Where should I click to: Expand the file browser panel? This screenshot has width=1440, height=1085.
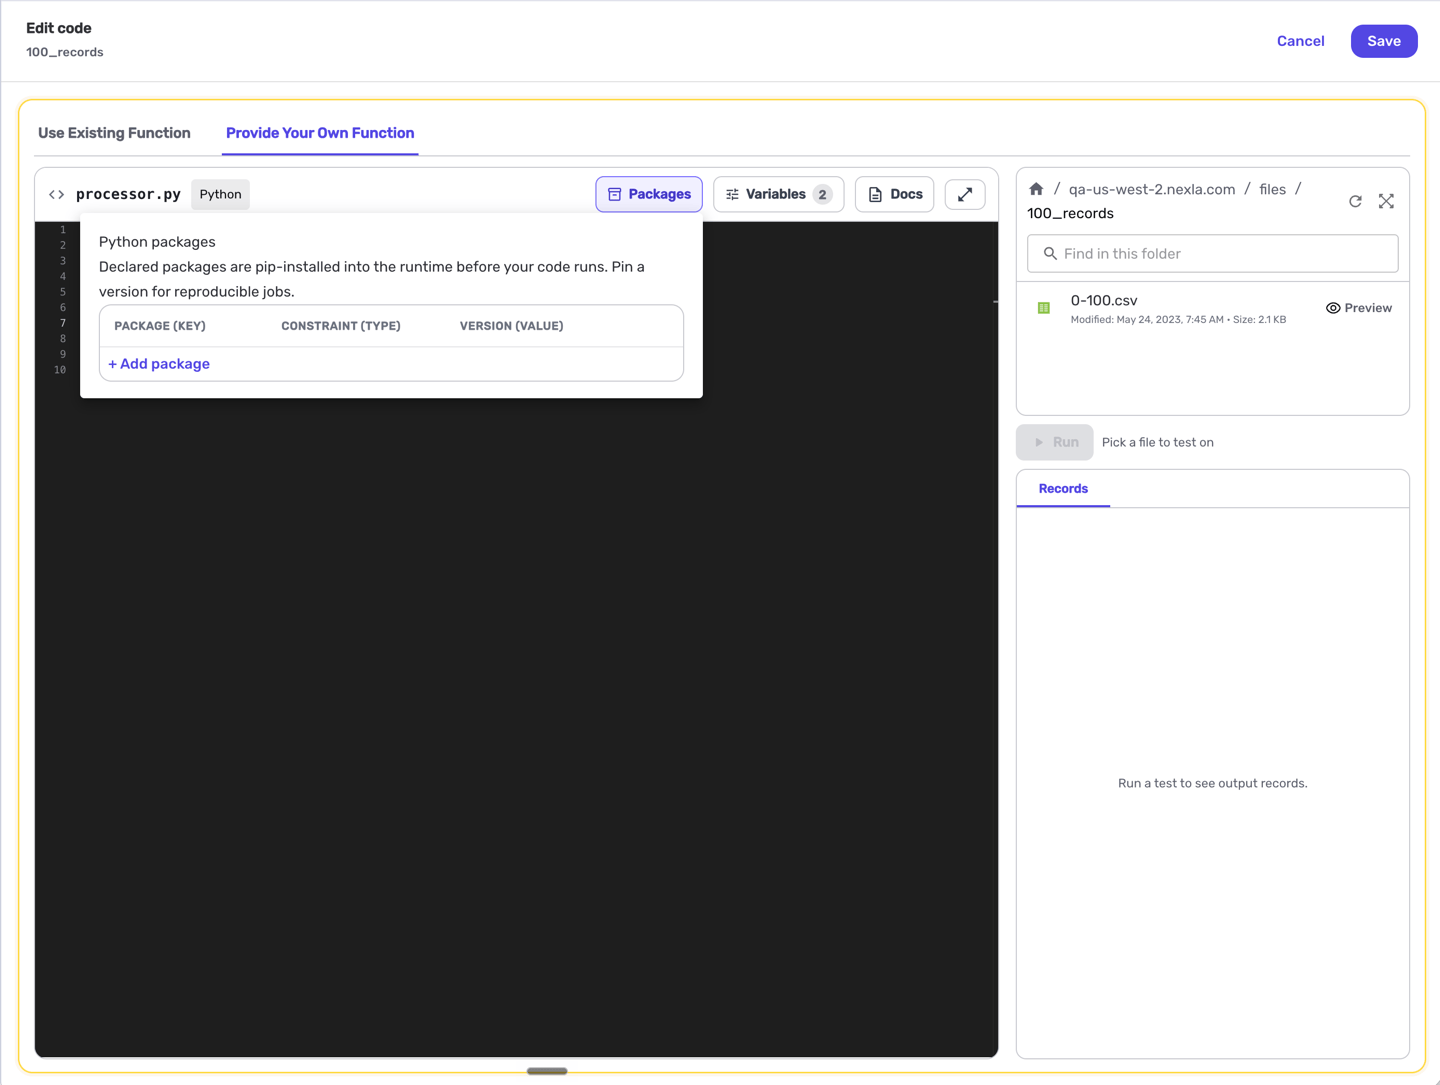1386,201
